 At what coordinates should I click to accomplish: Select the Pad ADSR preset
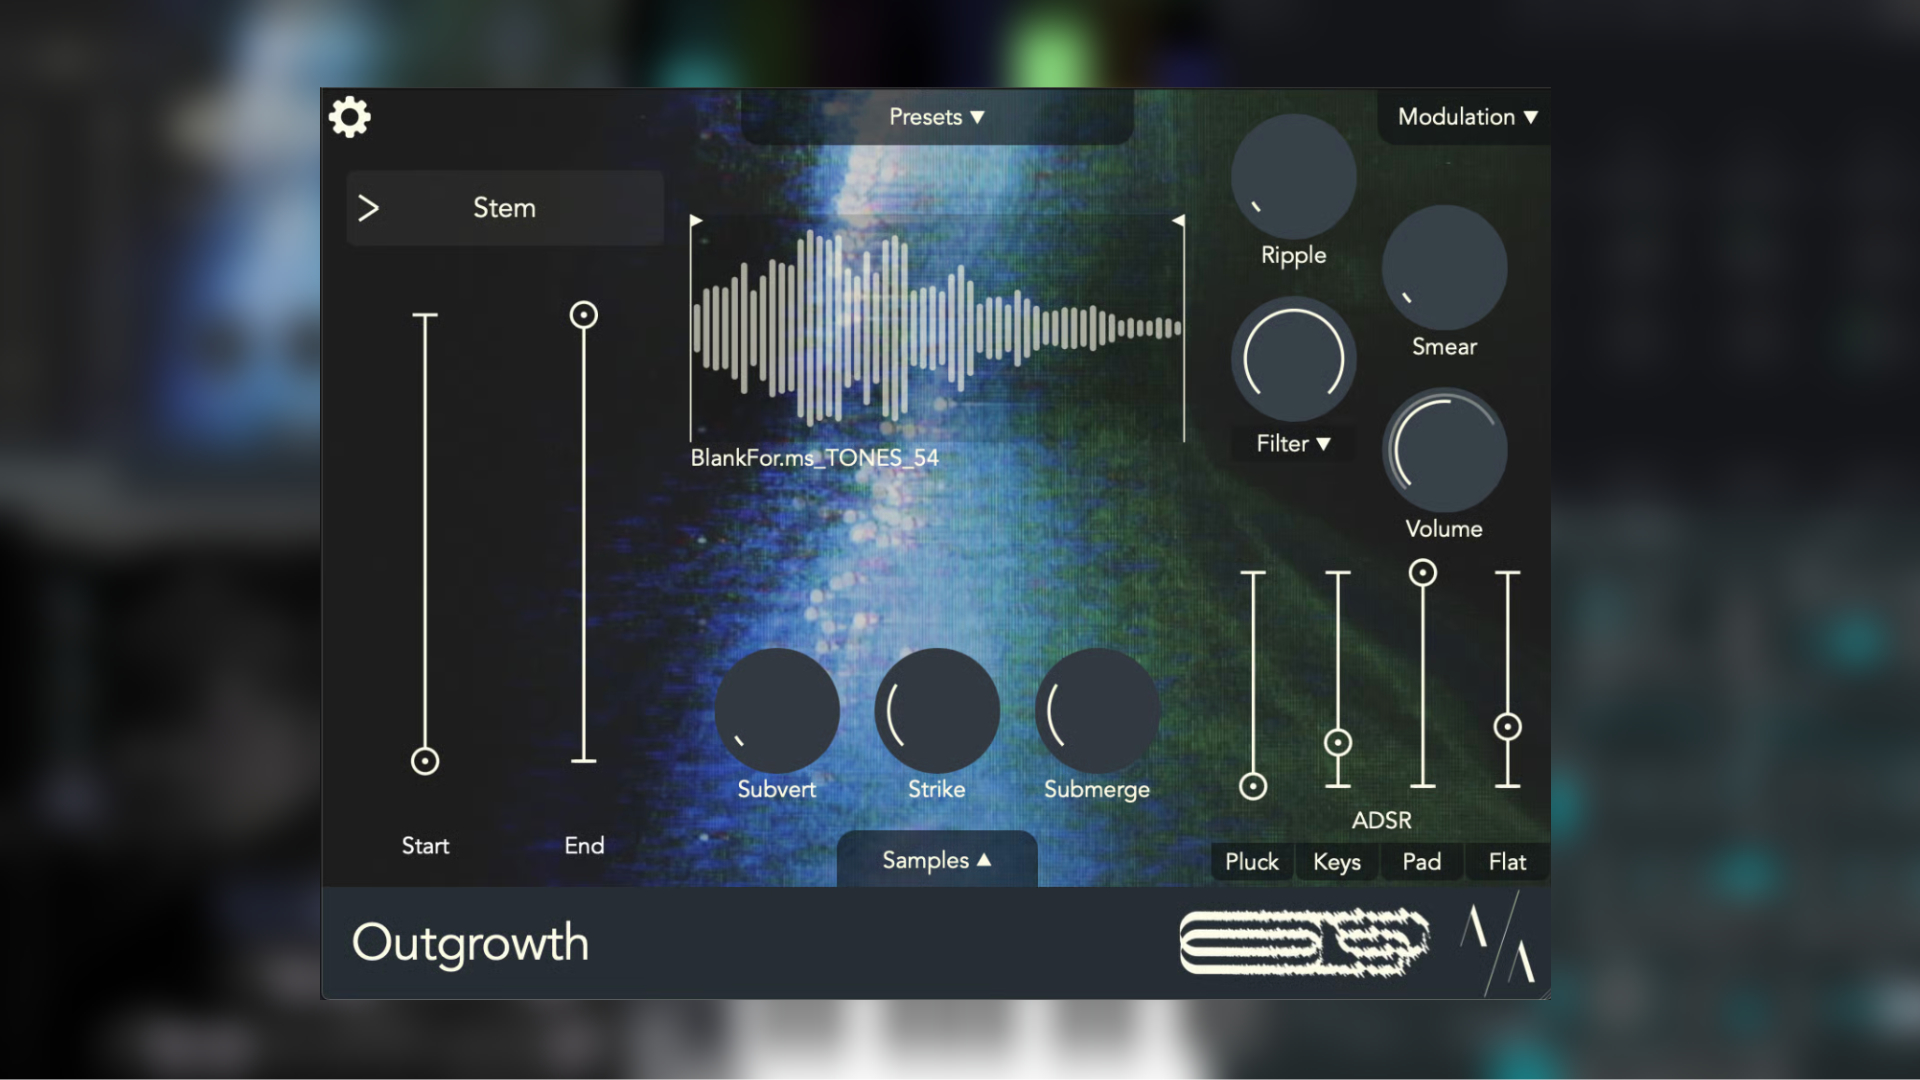point(1421,862)
